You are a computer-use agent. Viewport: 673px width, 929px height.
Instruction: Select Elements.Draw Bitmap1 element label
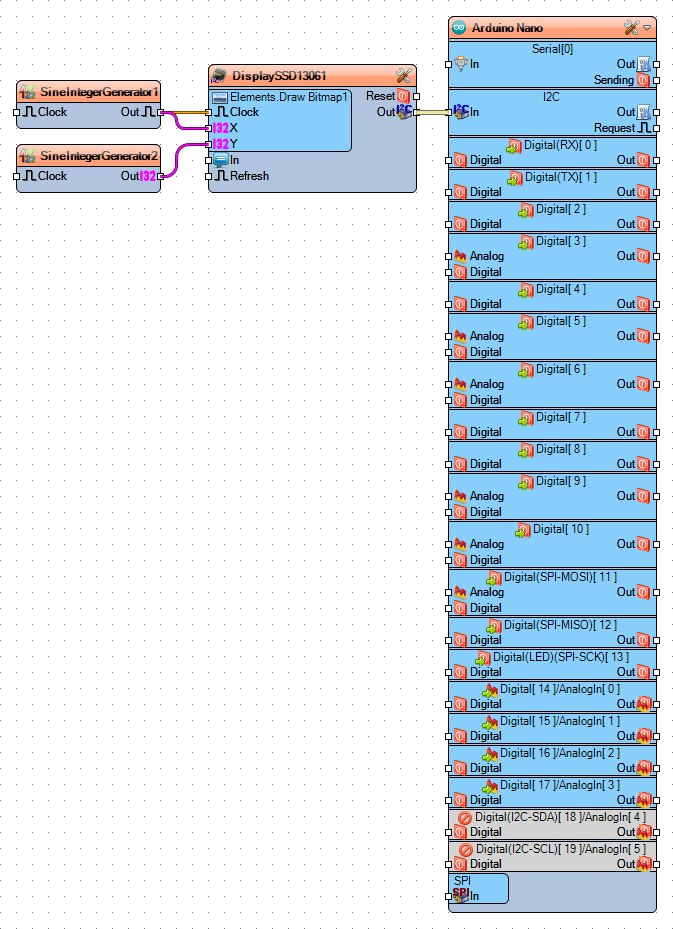point(288,97)
